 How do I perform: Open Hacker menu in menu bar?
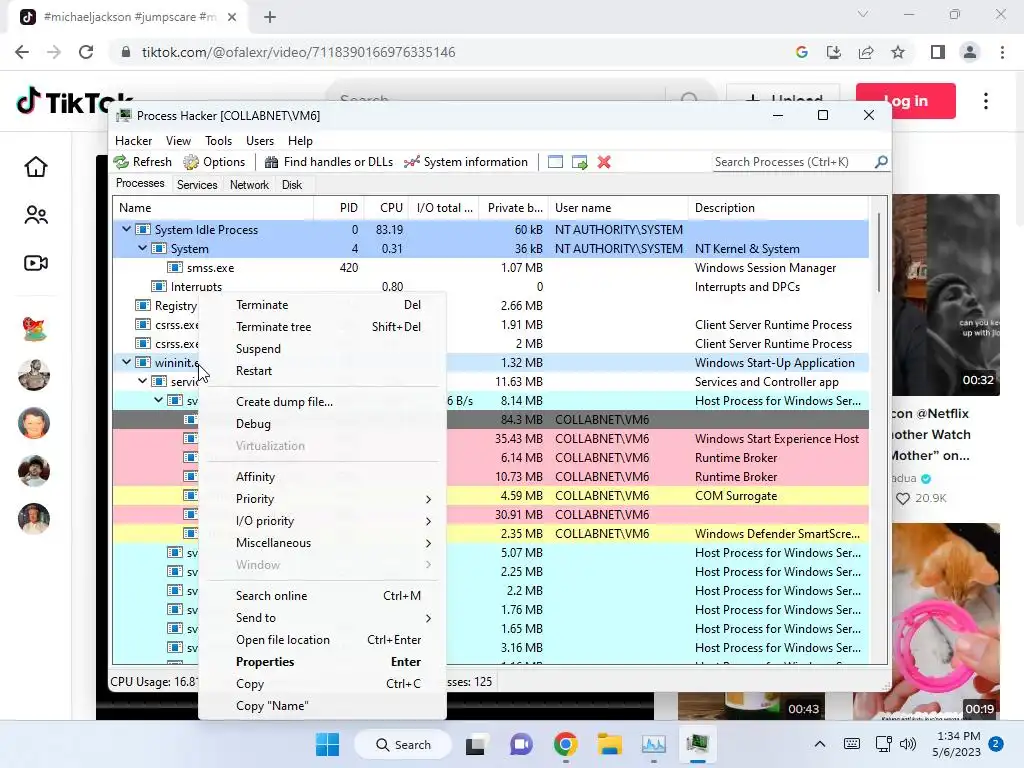tap(133, 140)
